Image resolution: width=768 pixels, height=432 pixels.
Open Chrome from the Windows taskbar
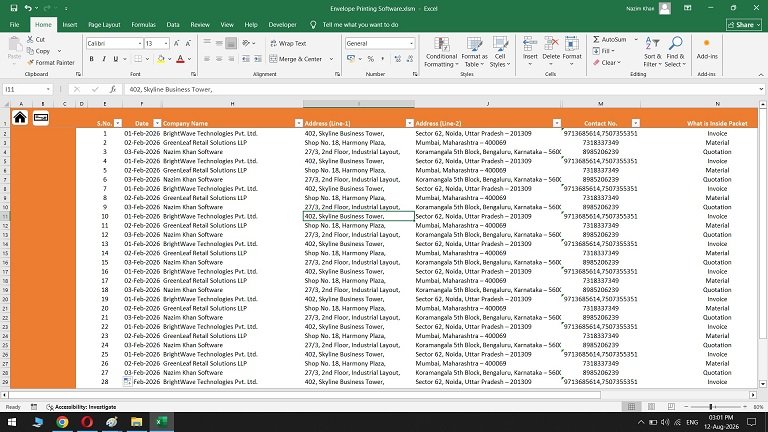pos(62,422)
